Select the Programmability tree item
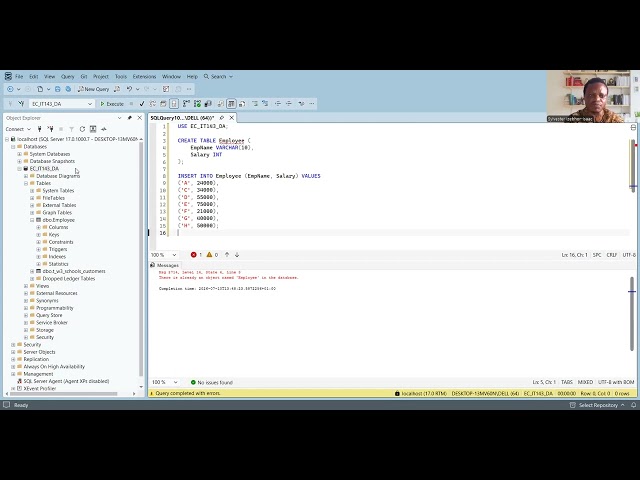640x480 pixels. tap(55, 308)
